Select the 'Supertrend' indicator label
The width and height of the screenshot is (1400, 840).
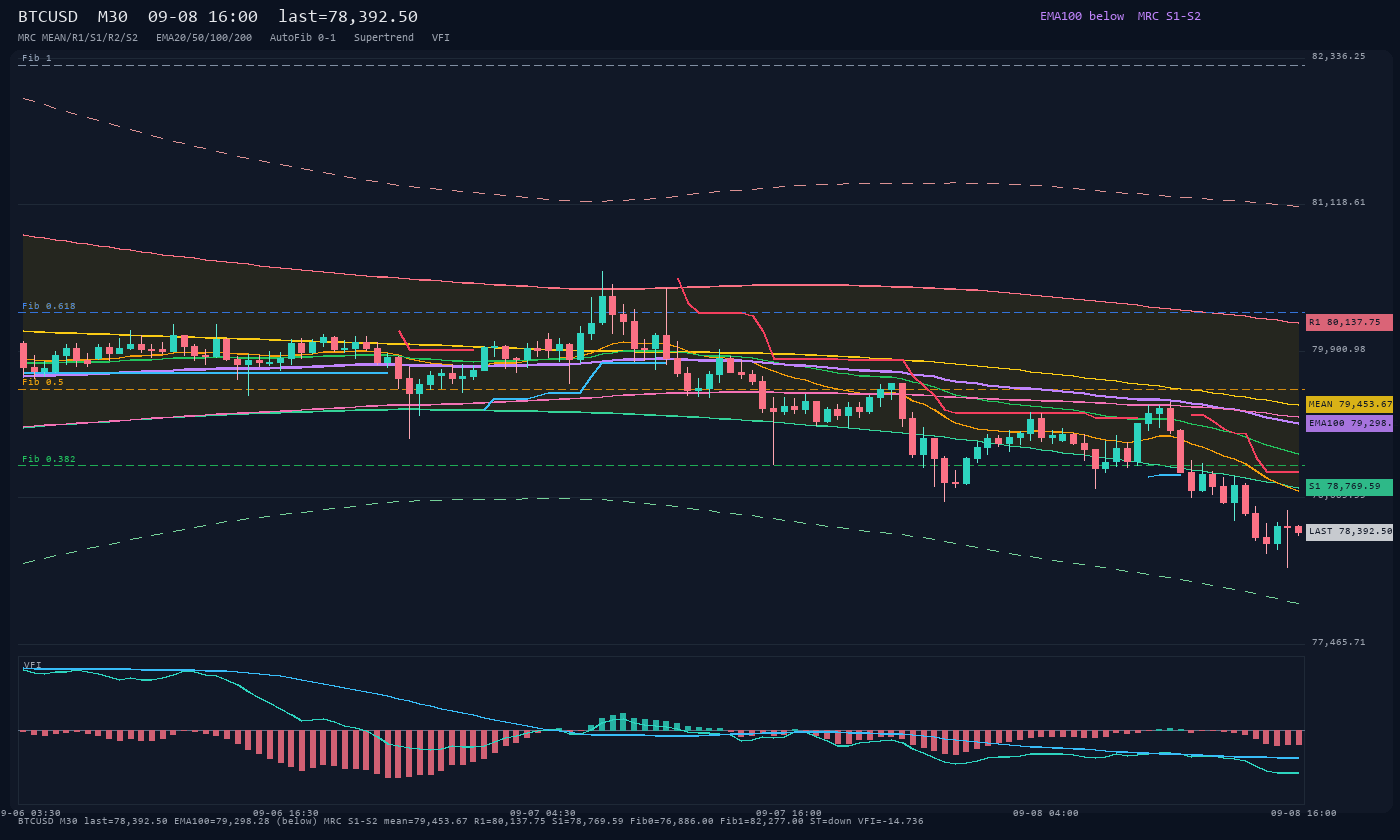coord(384,38)
